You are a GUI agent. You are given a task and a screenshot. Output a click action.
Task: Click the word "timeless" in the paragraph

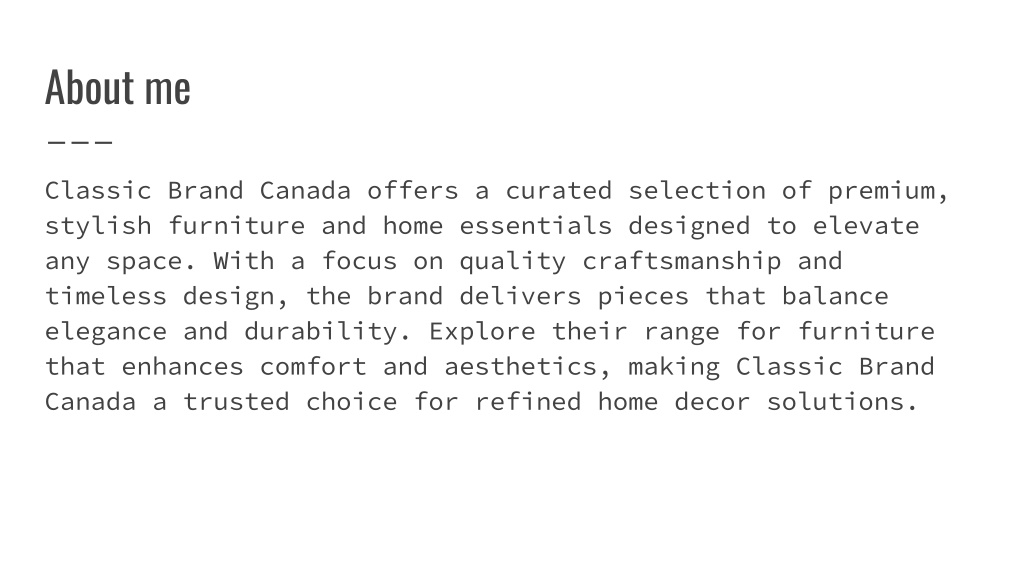106,296
